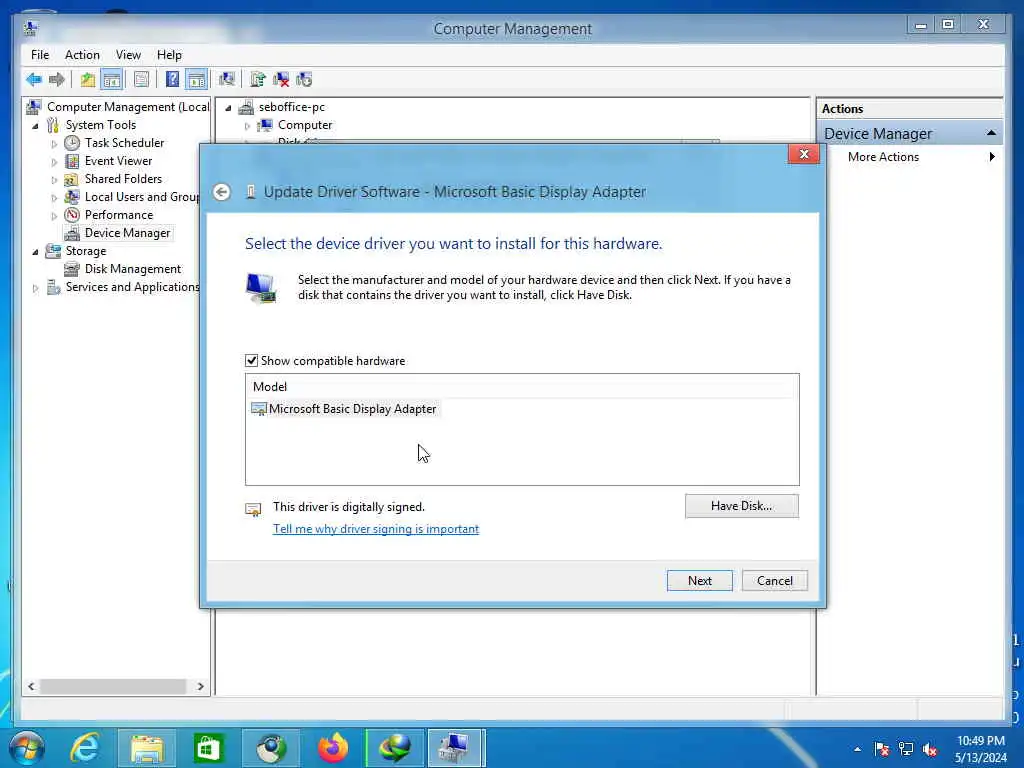
Task: Open Internet Explorer from the taskbar
Action: 85,748
